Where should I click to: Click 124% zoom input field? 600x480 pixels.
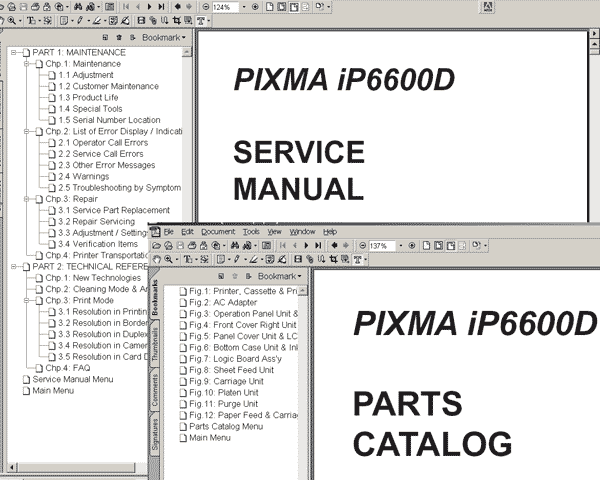pyautogui.click(x=225, y=7)
